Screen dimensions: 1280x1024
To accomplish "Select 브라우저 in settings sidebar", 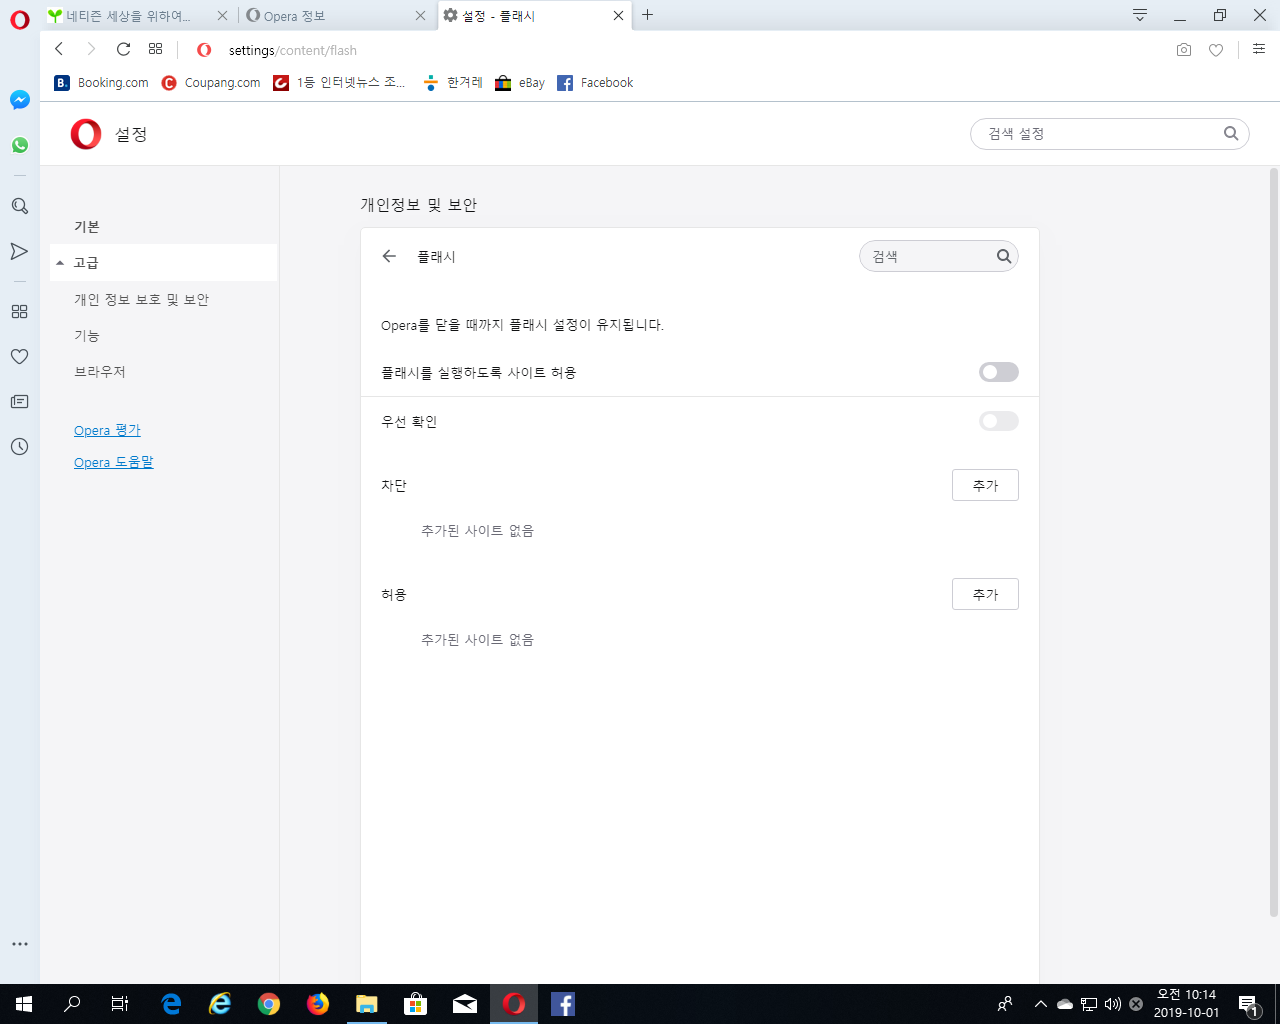I will (100, 372).
